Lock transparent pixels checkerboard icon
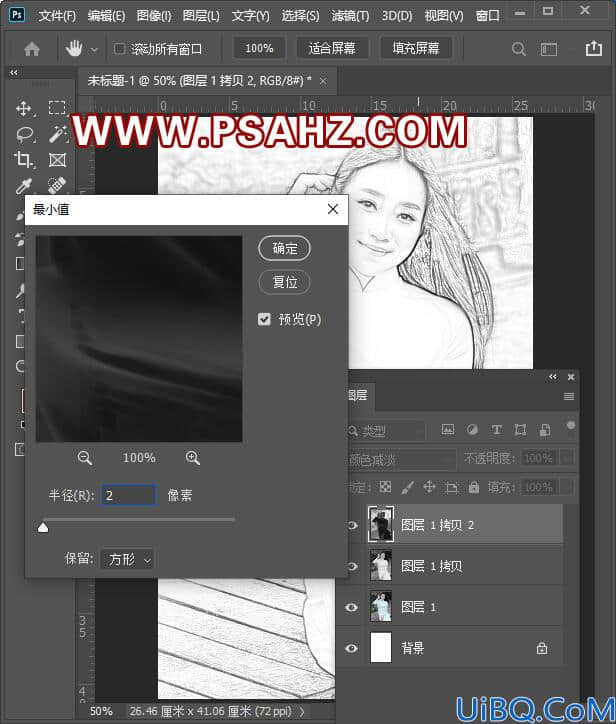 (x=385, y=487)
